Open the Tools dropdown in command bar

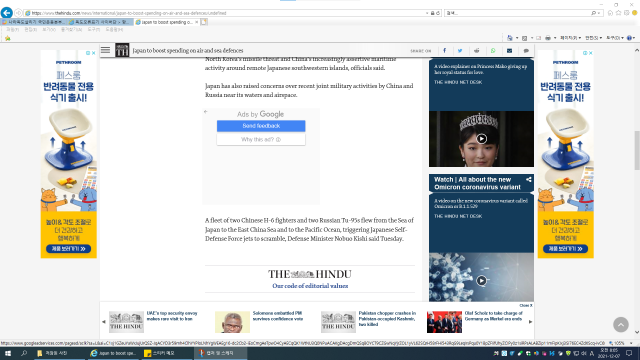tap(615, 38)
